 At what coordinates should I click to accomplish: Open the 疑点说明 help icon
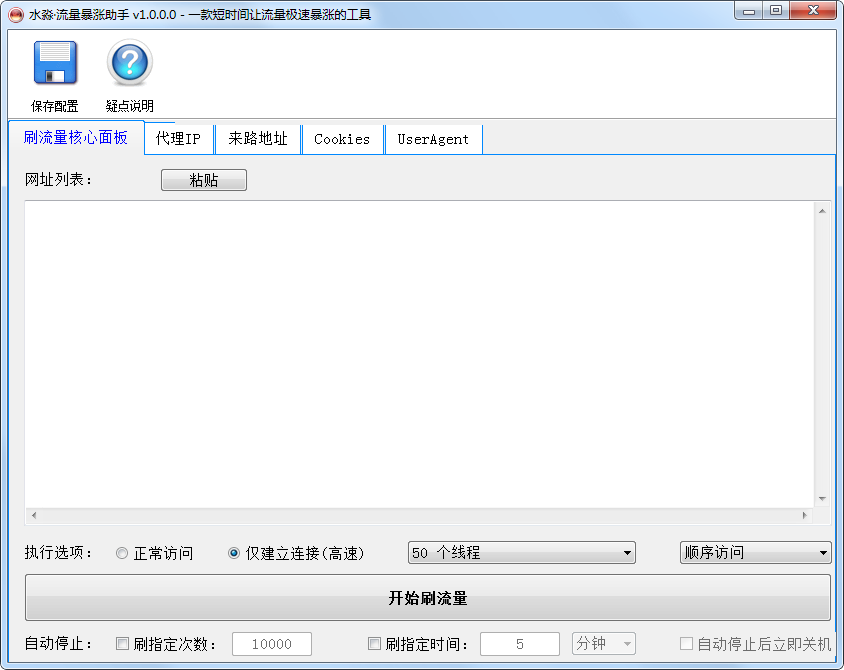coord(129,63)
